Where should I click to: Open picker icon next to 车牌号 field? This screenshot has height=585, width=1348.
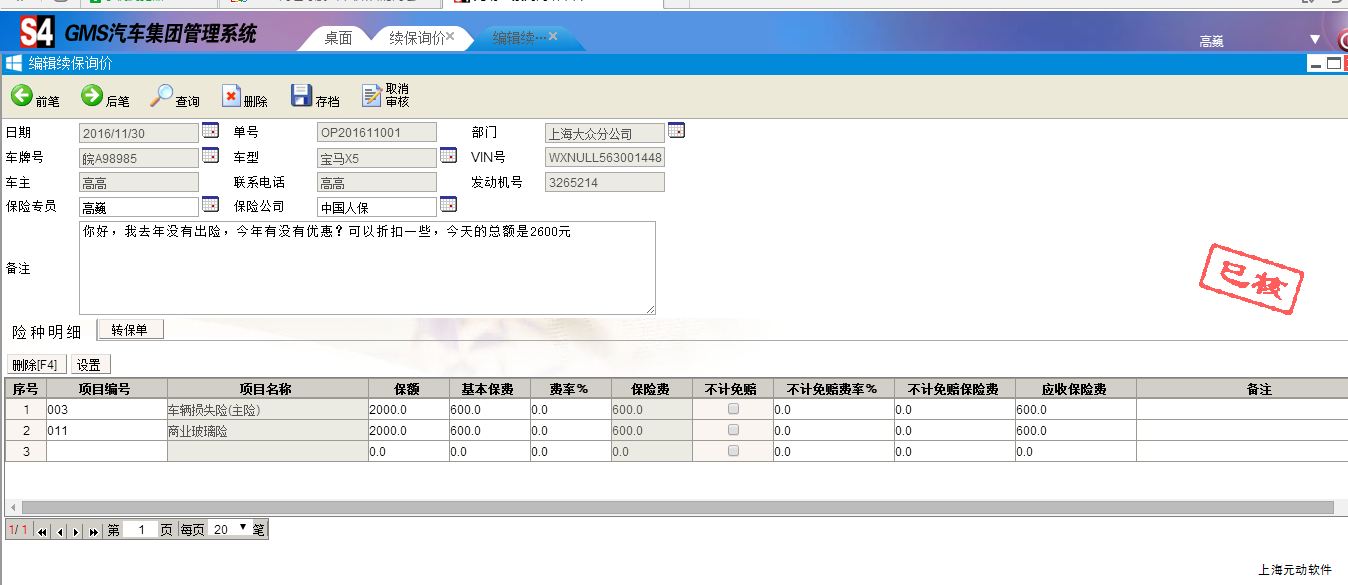[x=210, y=155]
